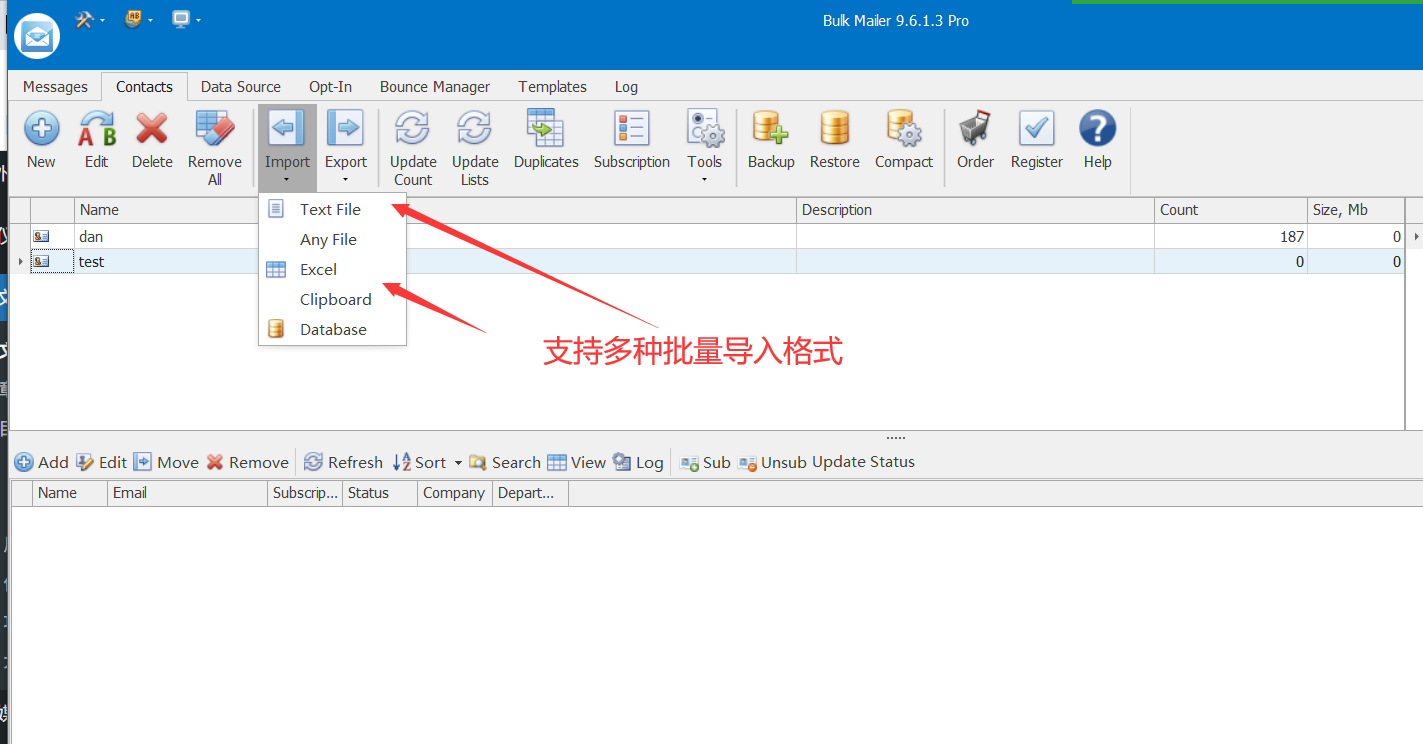Viewport: 1423px width, 744px height.
Task: Select the test contact group row
Action: coord(91,261)
